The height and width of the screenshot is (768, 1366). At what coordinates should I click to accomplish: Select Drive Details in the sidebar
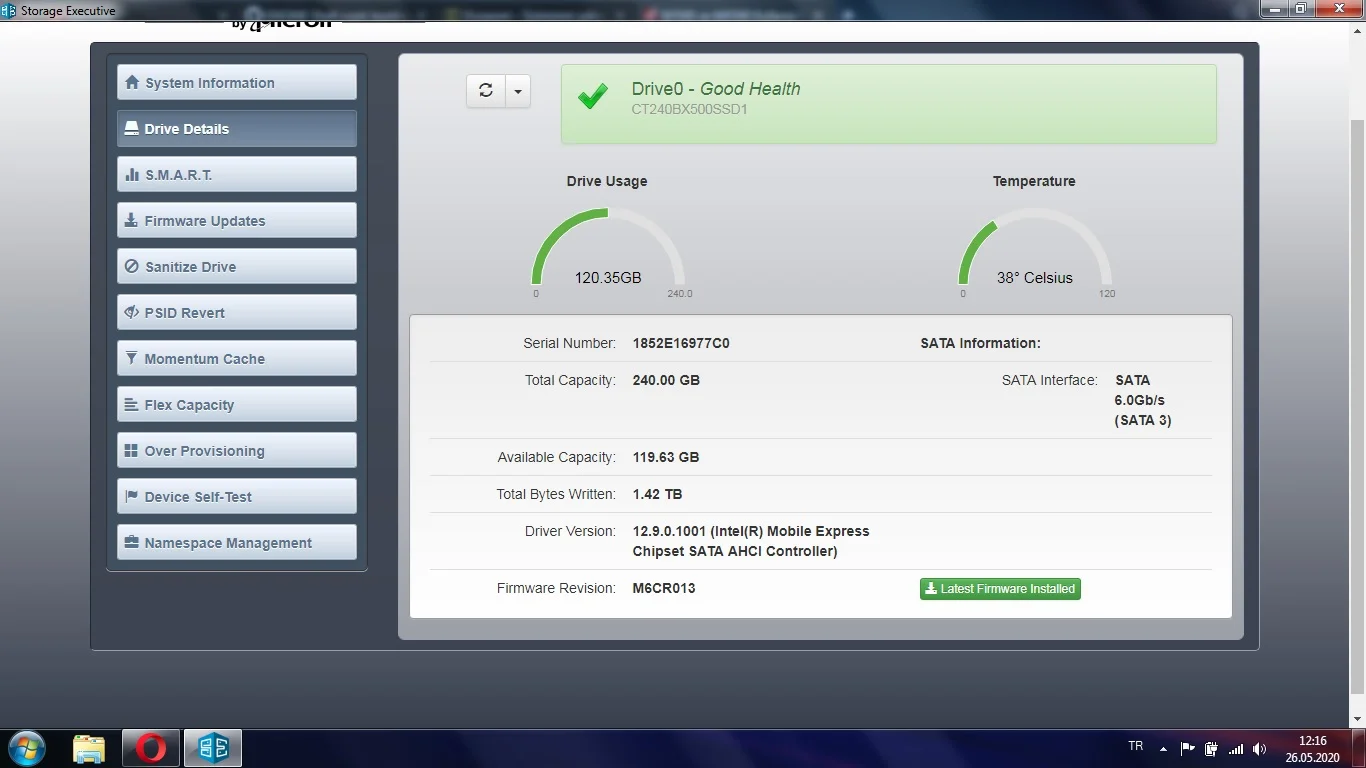tap(237, 129)
